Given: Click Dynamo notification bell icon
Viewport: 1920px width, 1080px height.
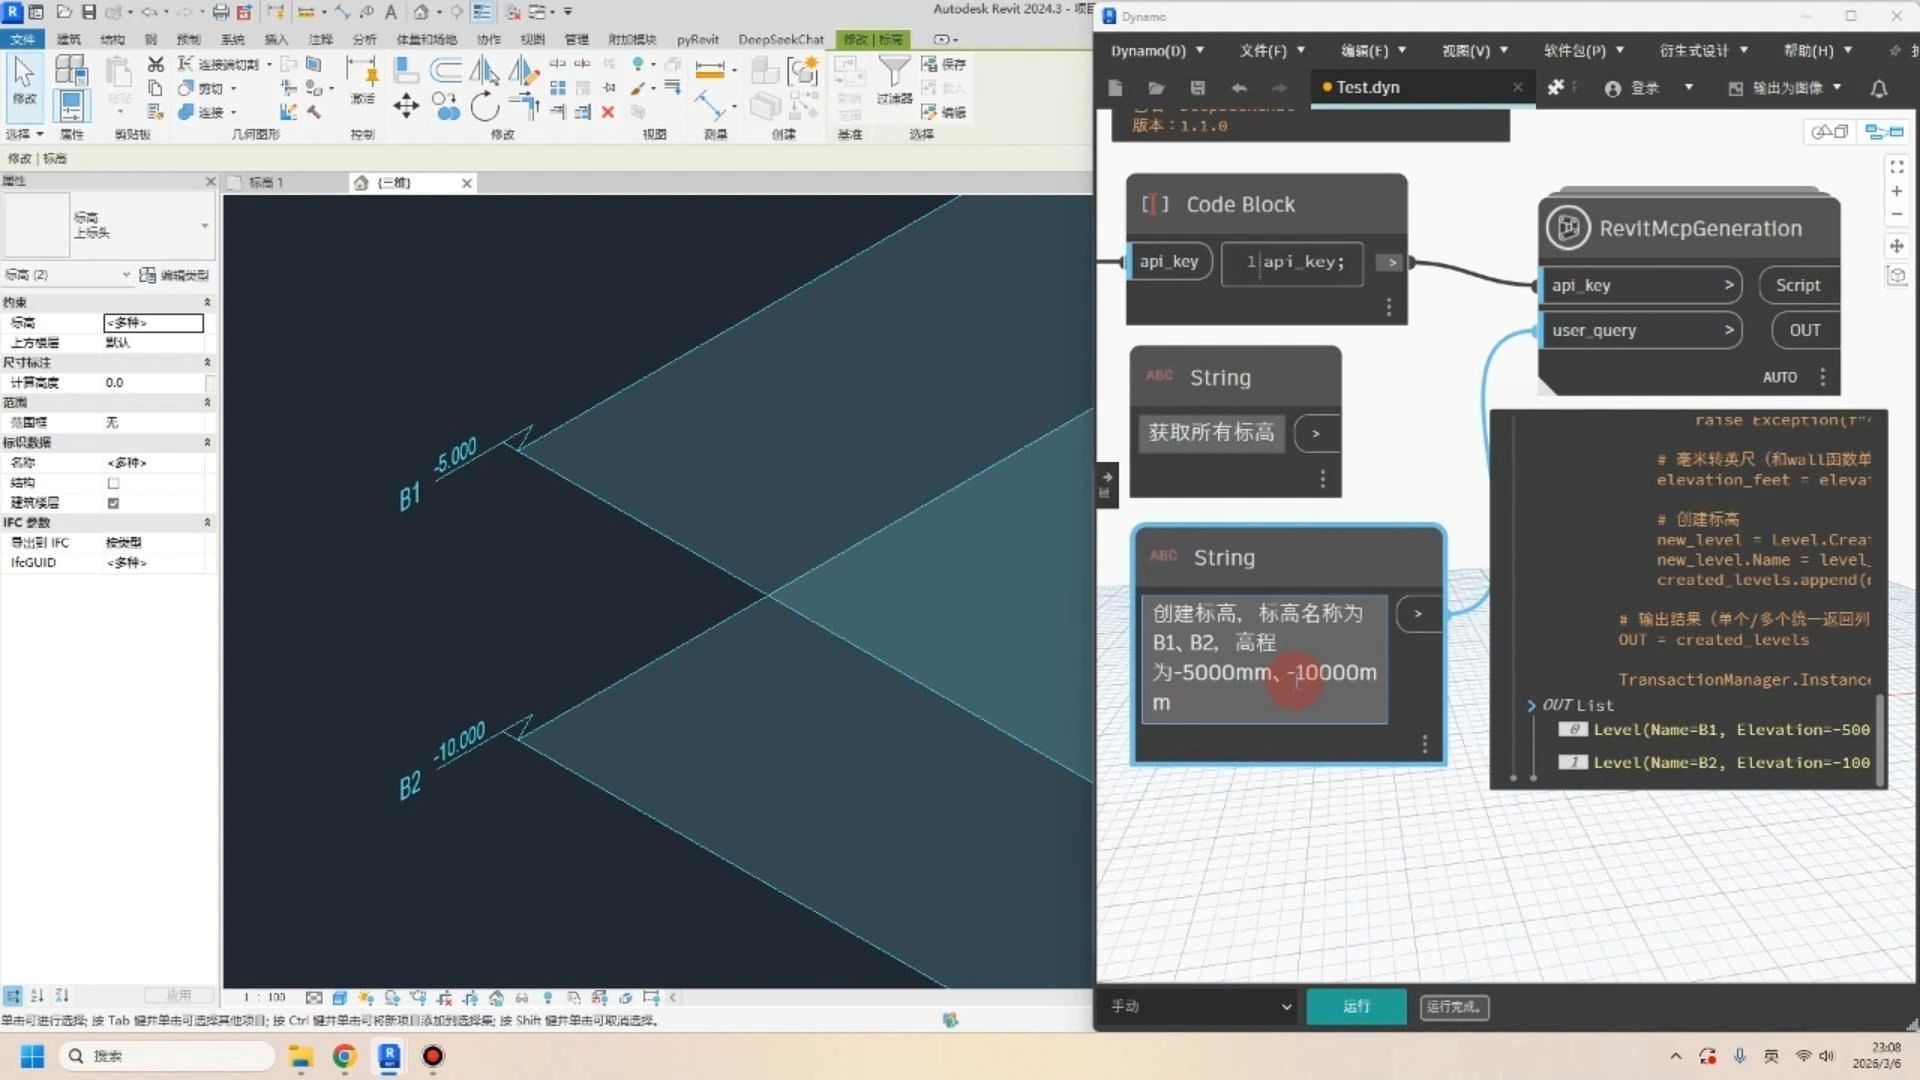Looking at the screenshot, I should tap(1878, 88).
